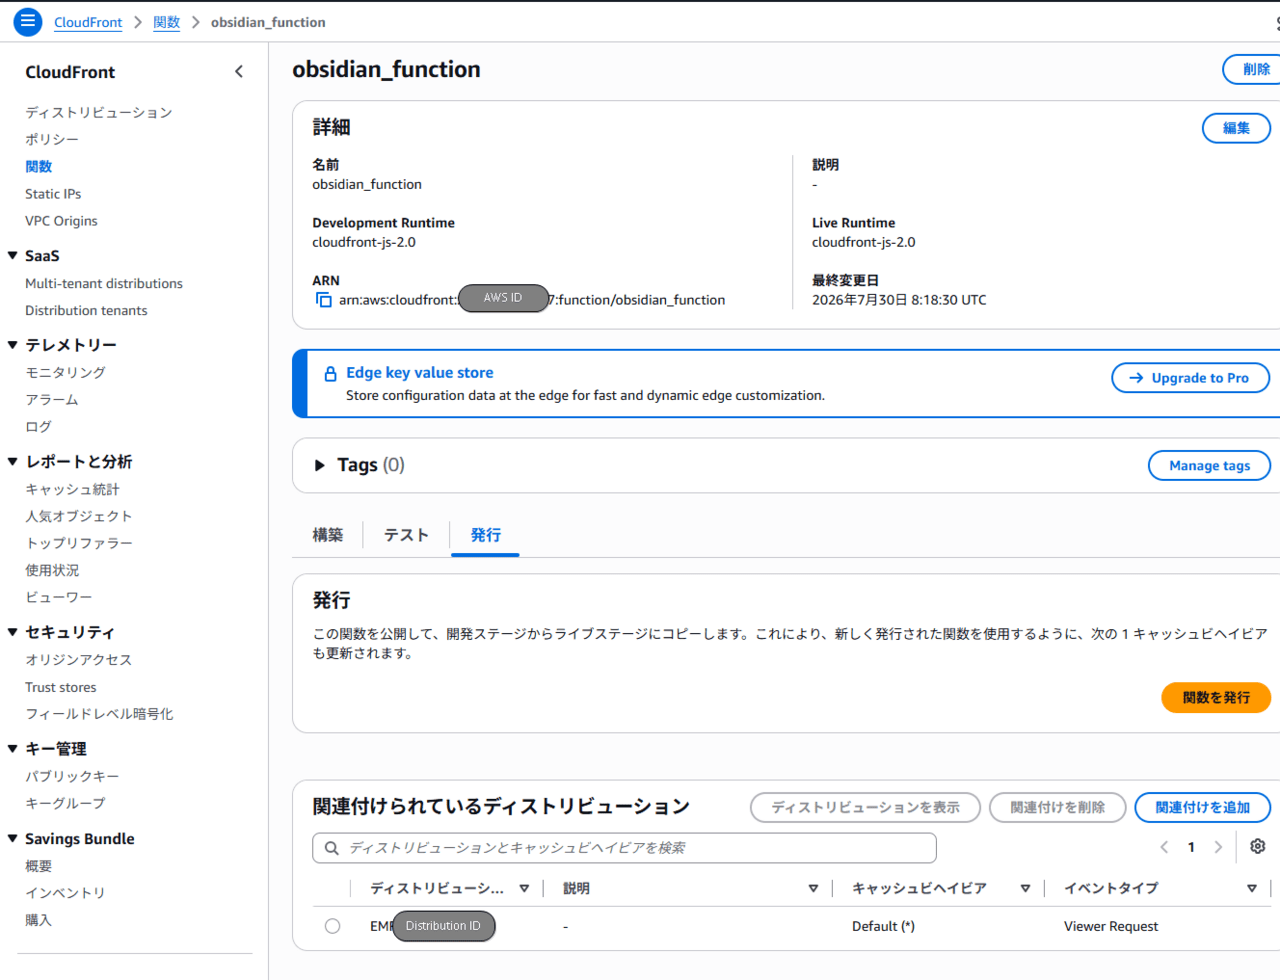The width and height of the screenshot is (1280, 980).
Task: Click the ディストリビューションを表示 button
Action: click(x=865, y=807)
